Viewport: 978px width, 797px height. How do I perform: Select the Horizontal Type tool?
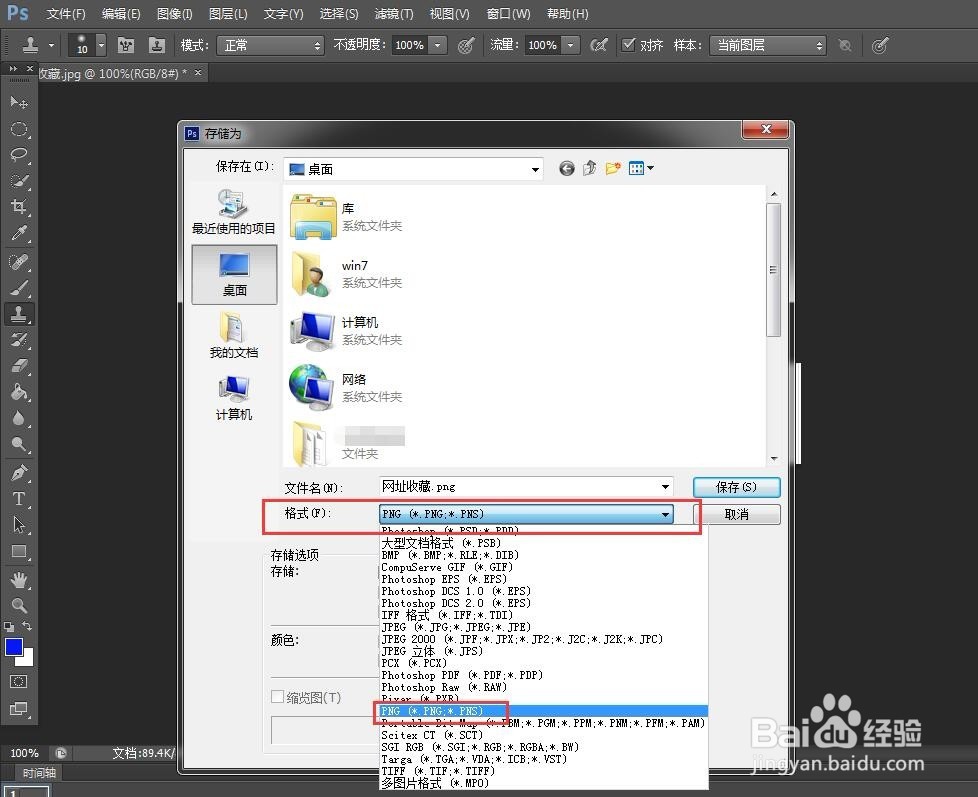(x=19, y=499)
